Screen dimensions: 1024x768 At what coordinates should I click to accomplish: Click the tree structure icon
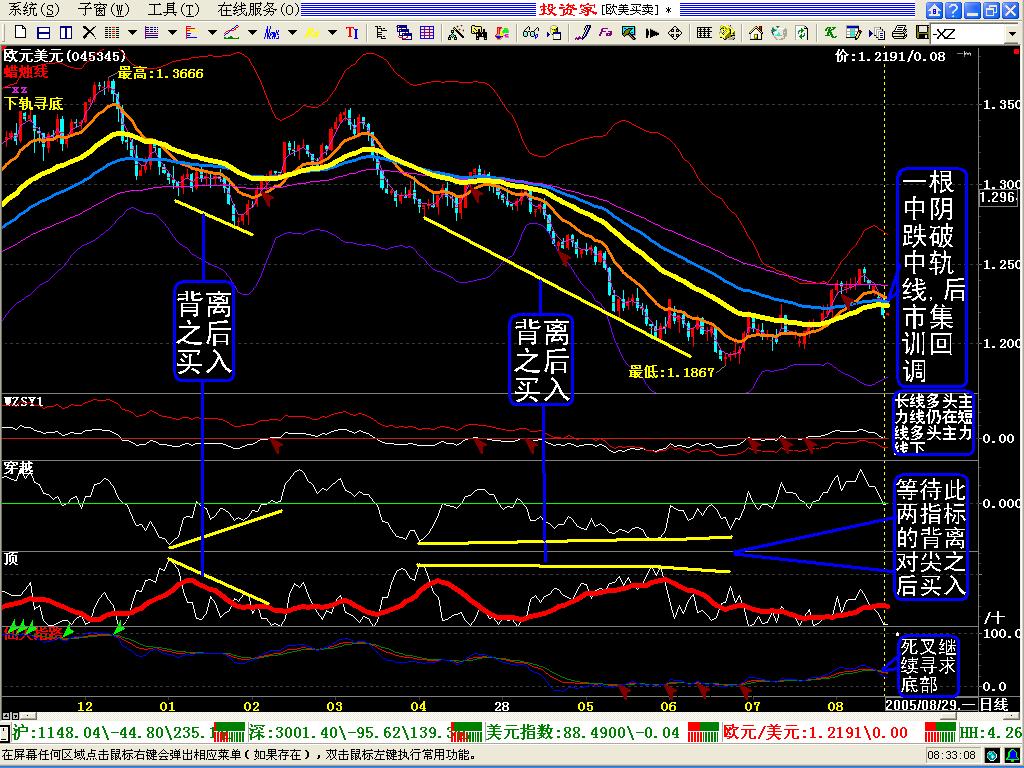381,33
